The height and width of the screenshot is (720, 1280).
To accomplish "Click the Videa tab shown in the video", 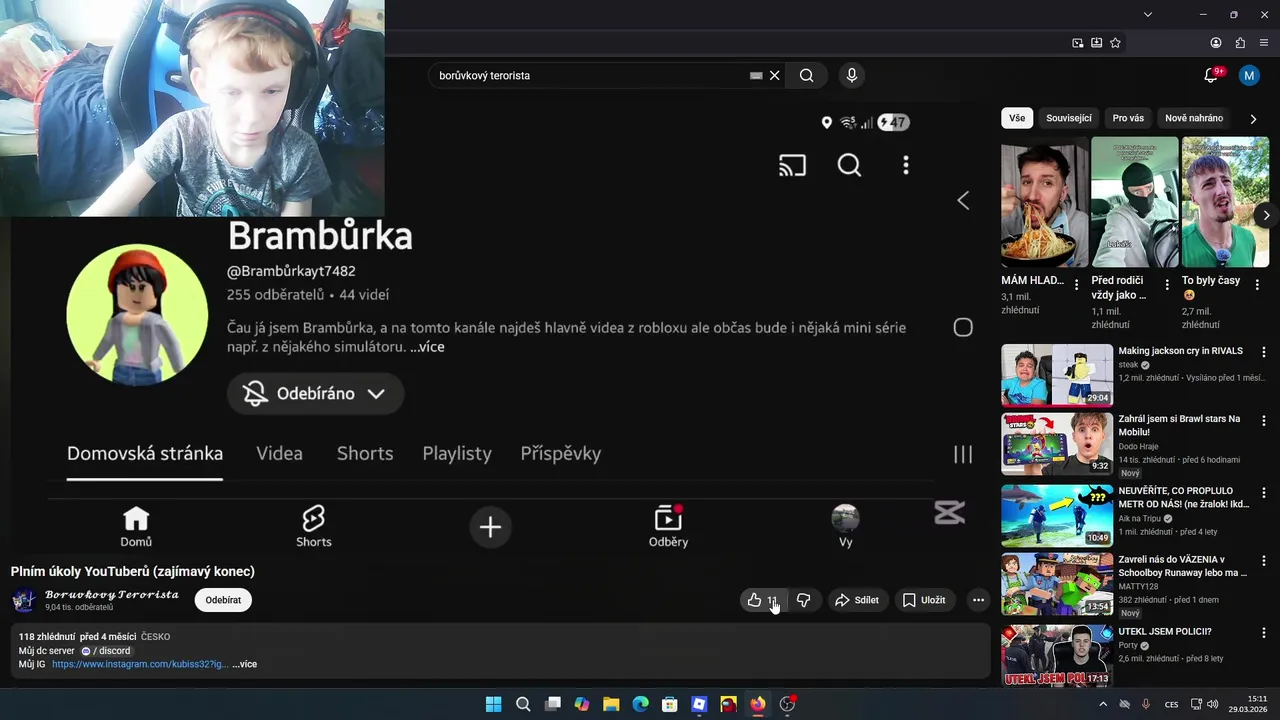I will point(279,453).
